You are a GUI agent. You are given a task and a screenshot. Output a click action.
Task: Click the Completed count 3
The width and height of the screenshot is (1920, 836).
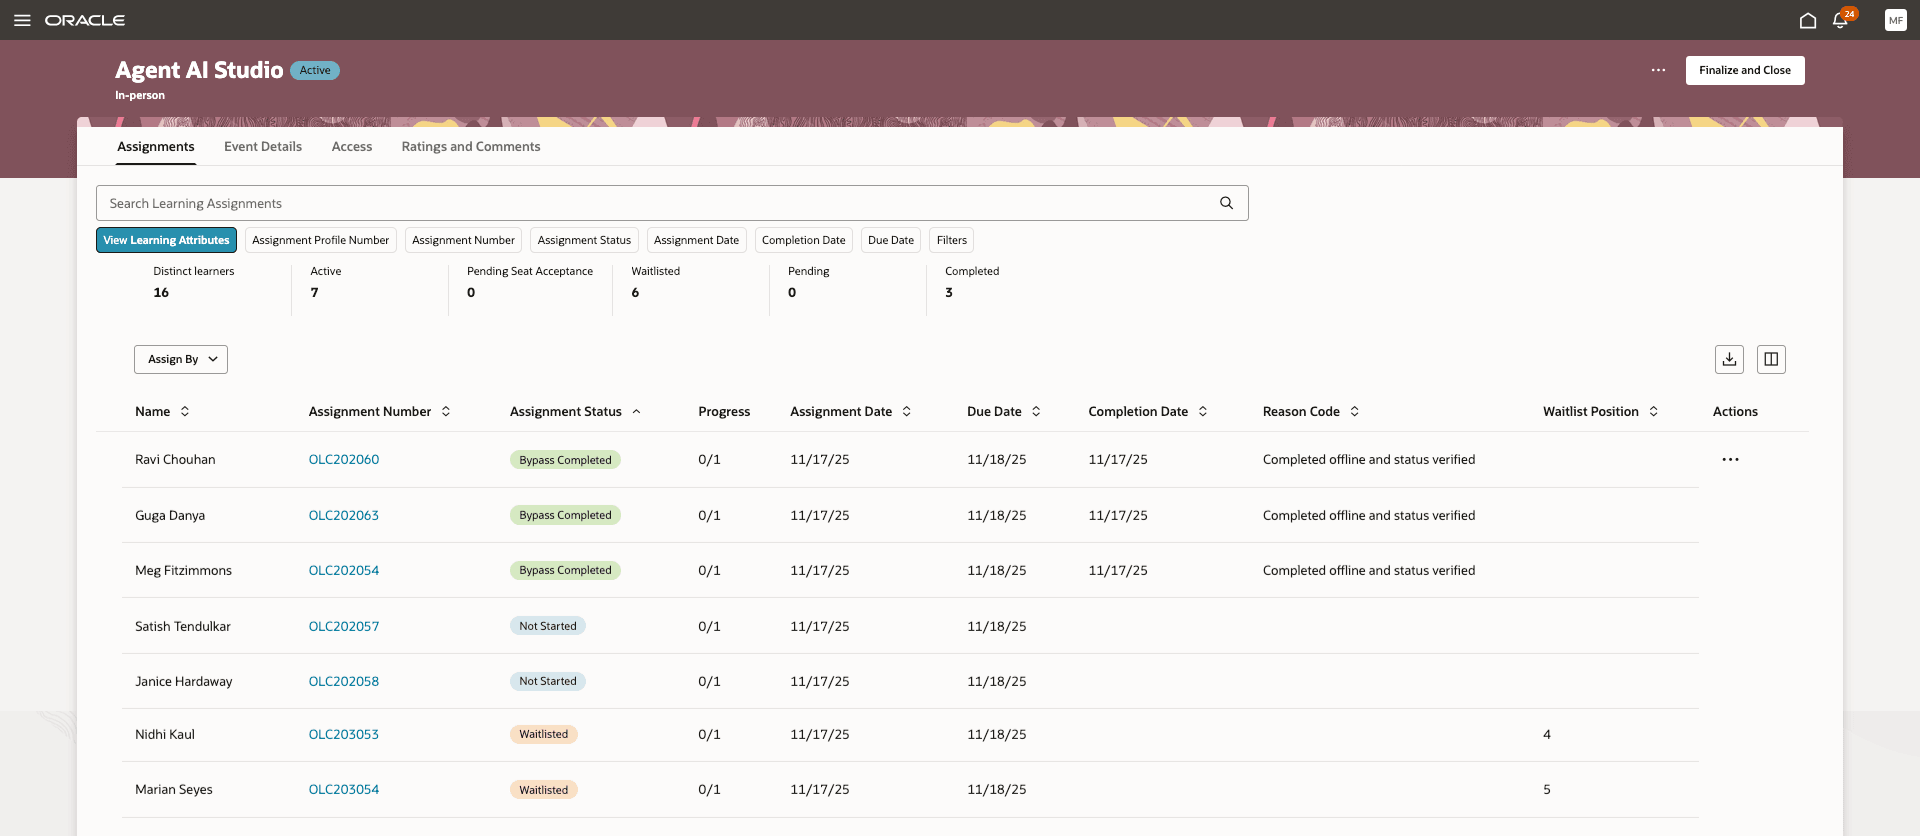949,293
